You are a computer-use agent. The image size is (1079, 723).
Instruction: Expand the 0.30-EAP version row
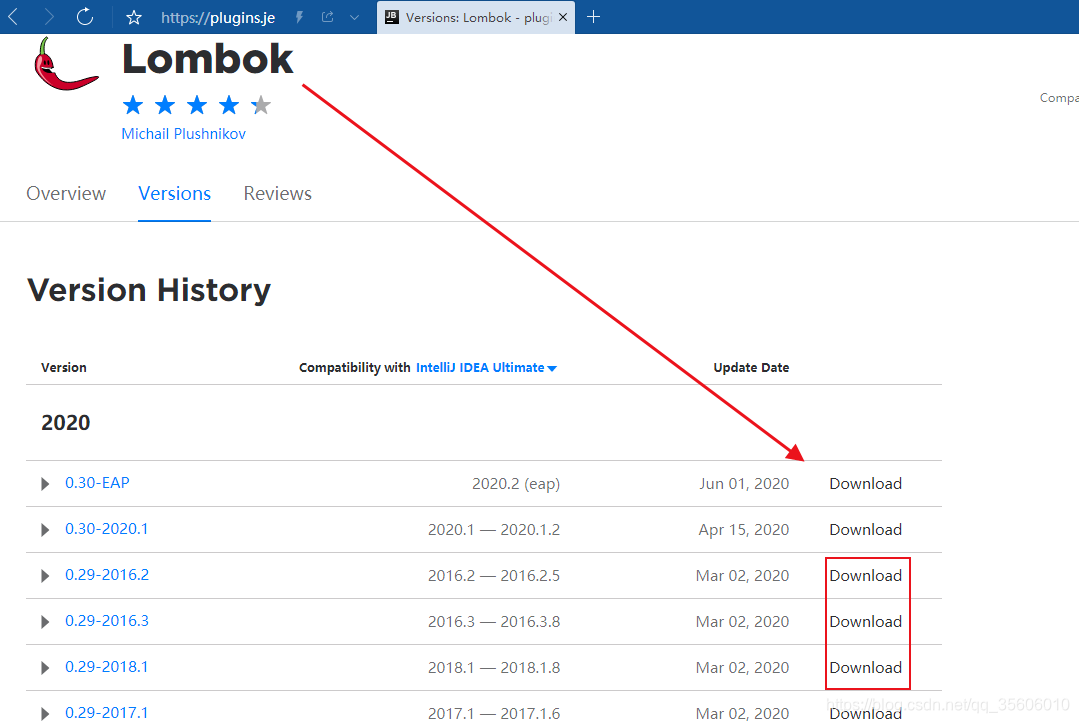45,484
